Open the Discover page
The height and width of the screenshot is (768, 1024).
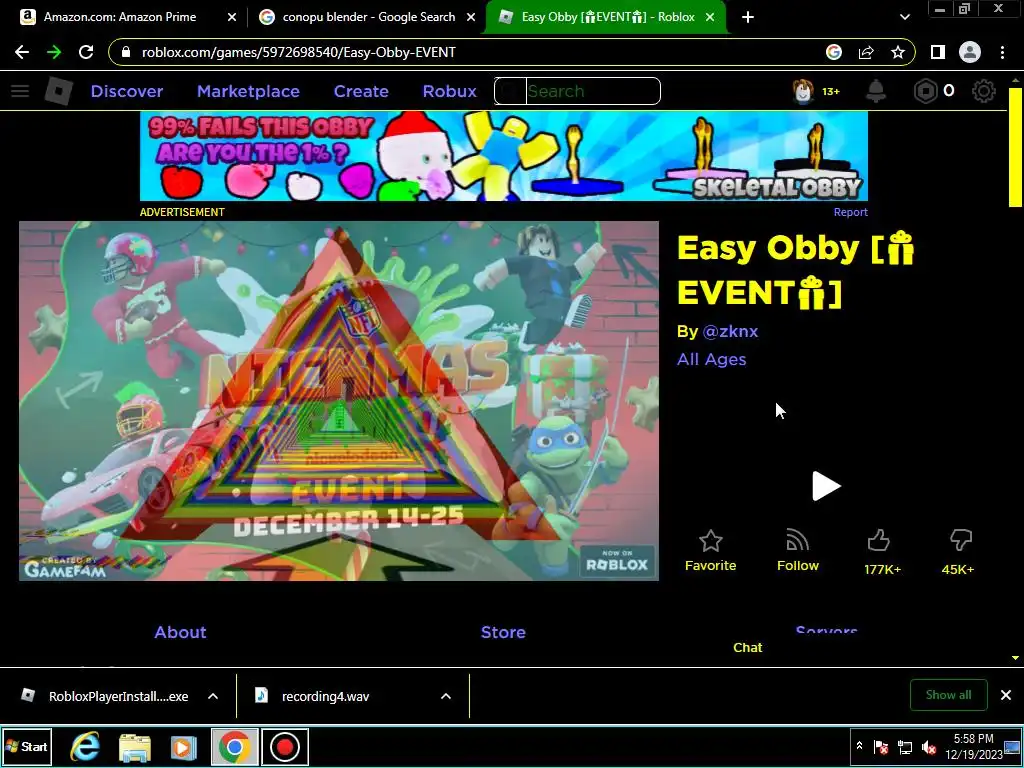(x=127, y=91)
